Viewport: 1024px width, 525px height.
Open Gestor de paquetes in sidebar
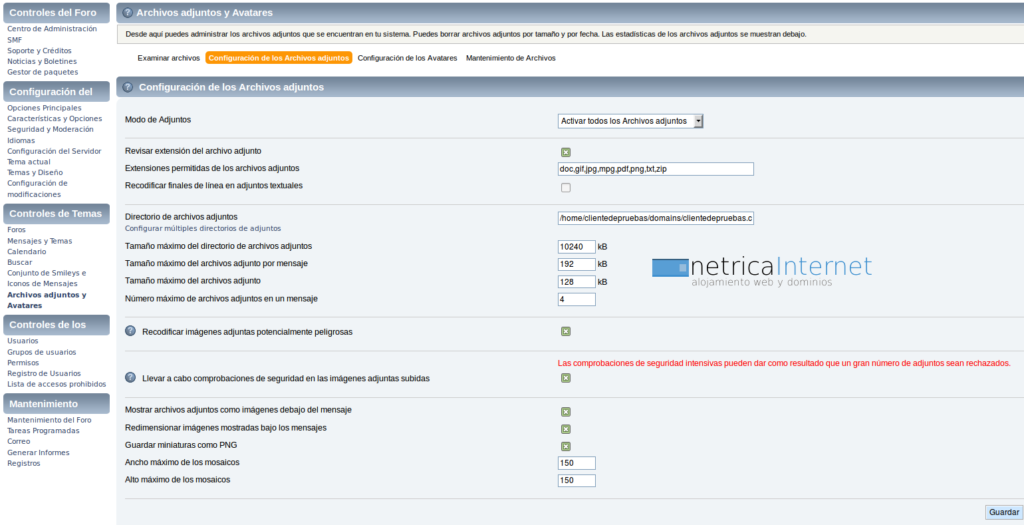(43, 72)
